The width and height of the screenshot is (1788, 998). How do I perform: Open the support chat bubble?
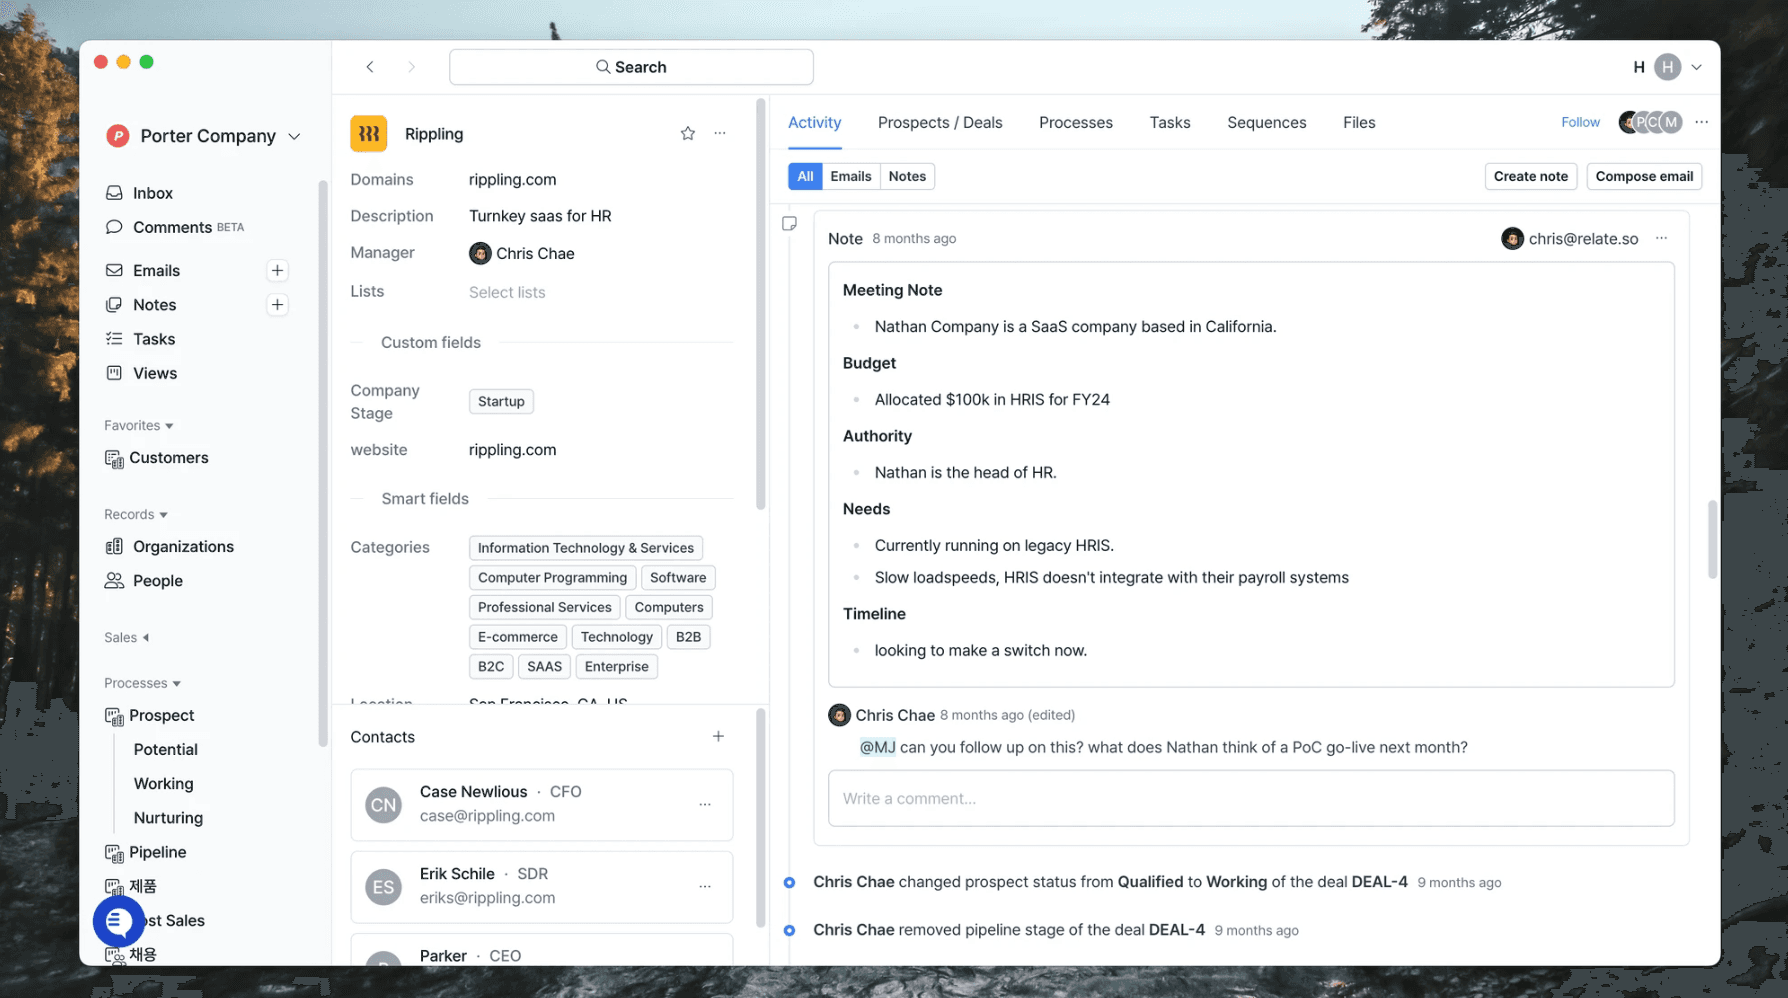118,921
